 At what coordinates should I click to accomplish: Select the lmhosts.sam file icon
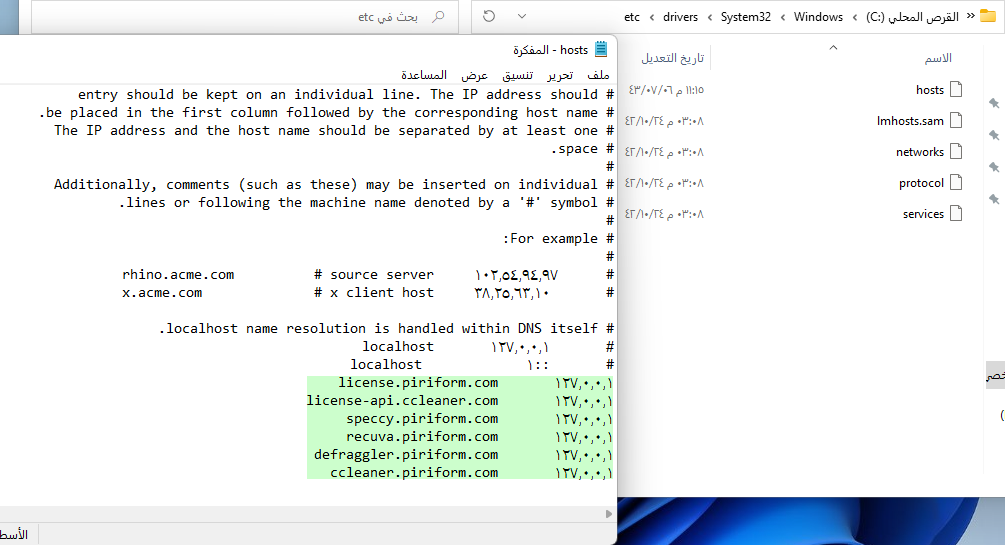(x=956, y=120)
